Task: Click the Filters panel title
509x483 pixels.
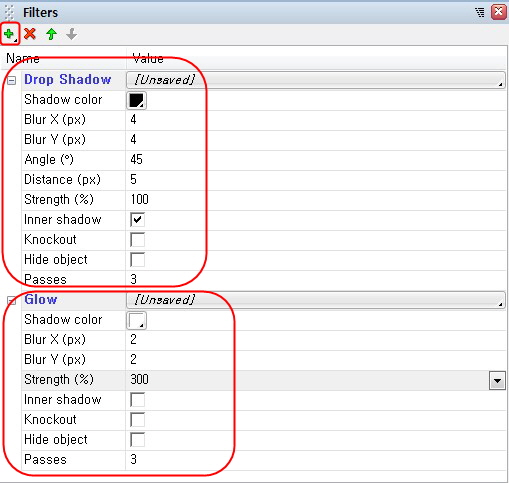Action: (40, 13)
